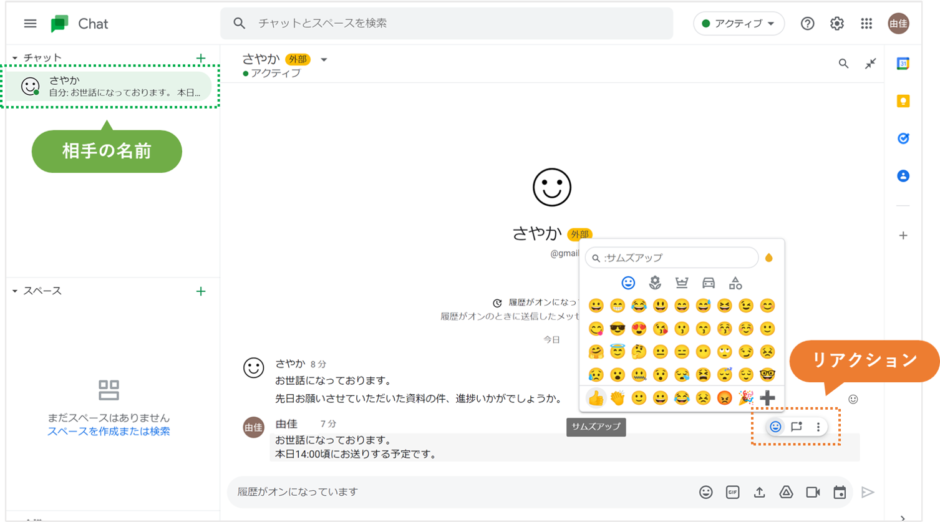Click message 本日14:00頃にお送りする予定です。

[x=356, y=454]
